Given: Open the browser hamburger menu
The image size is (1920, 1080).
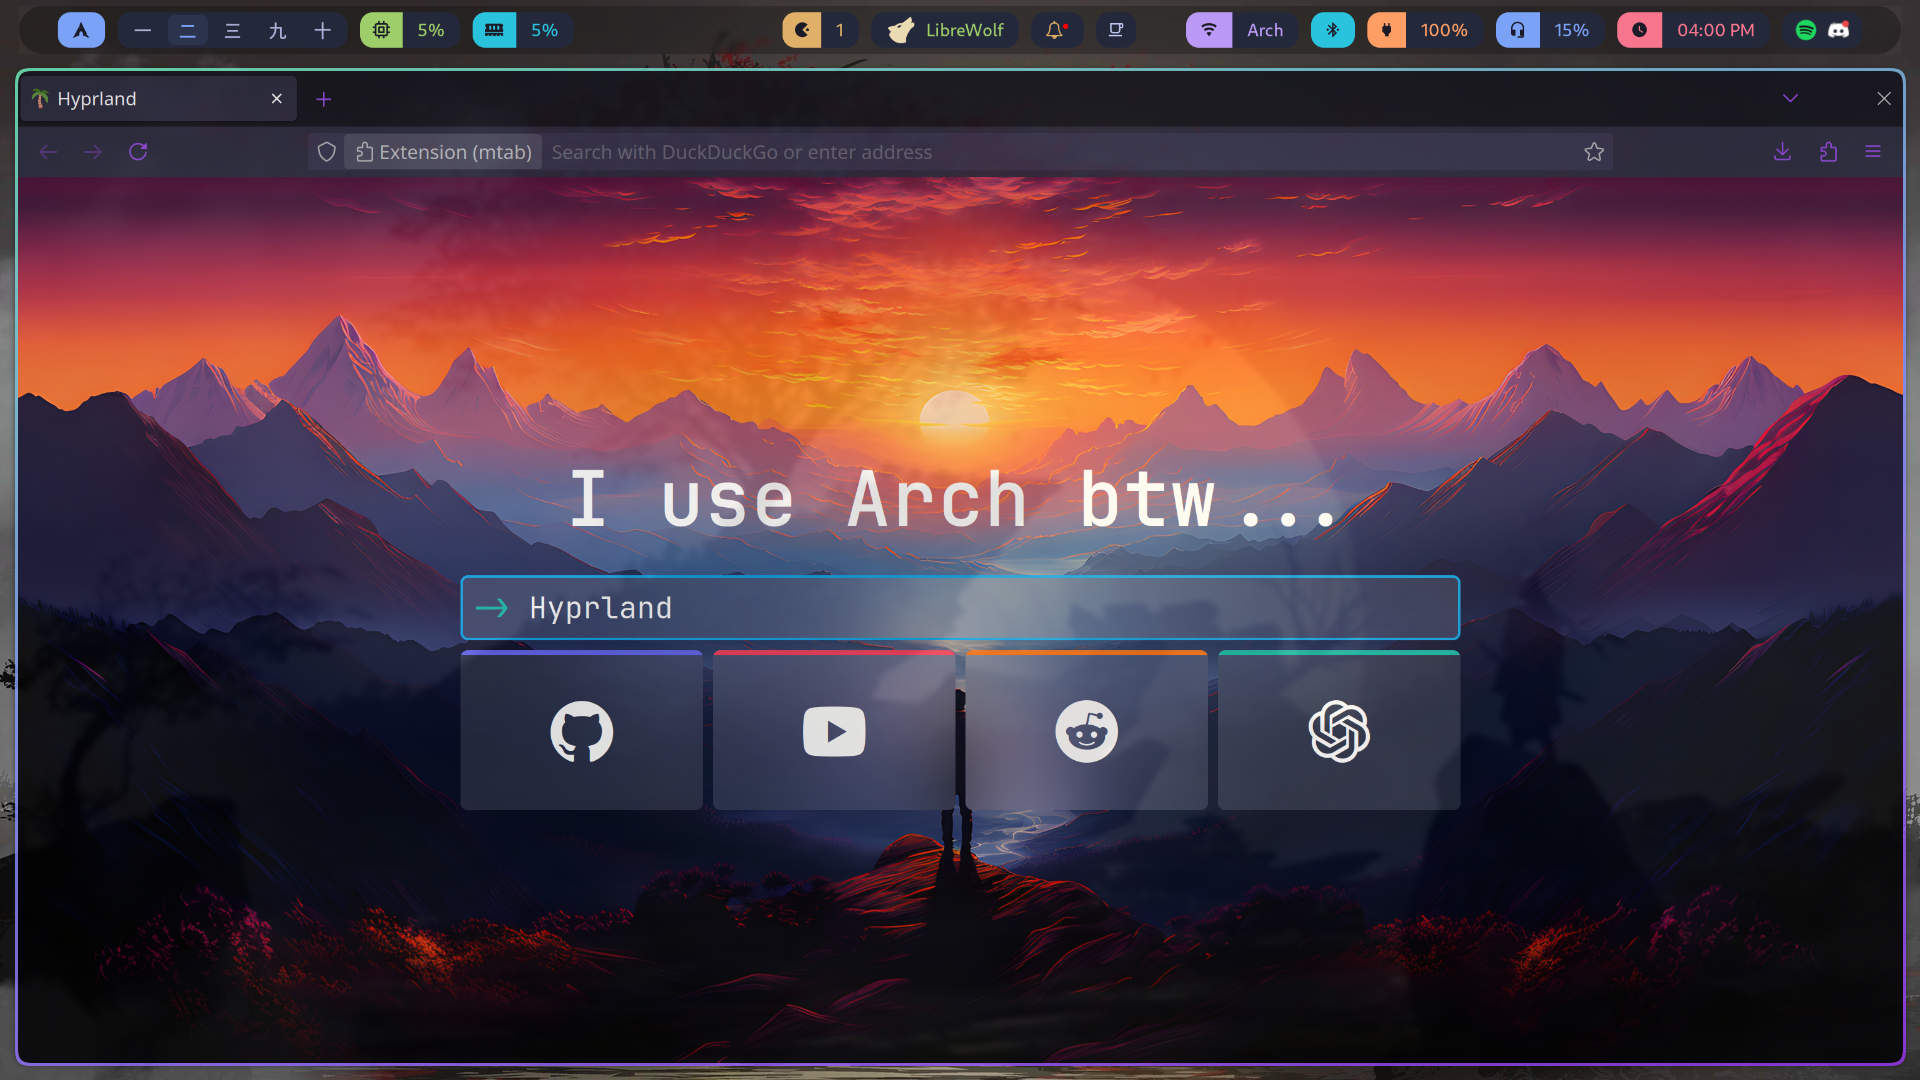Looking at the screenshot, I should (1873, 152).
